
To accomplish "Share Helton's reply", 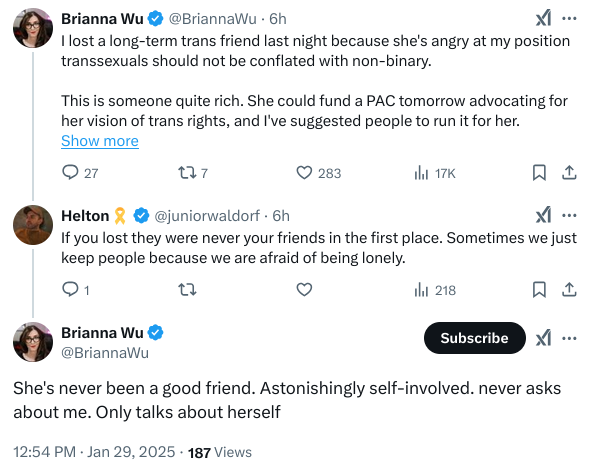I will click(569, 290).
